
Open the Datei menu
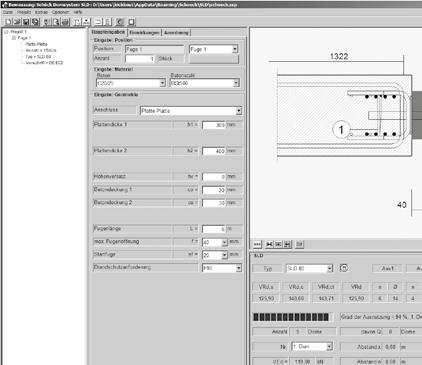click(8, 12)
